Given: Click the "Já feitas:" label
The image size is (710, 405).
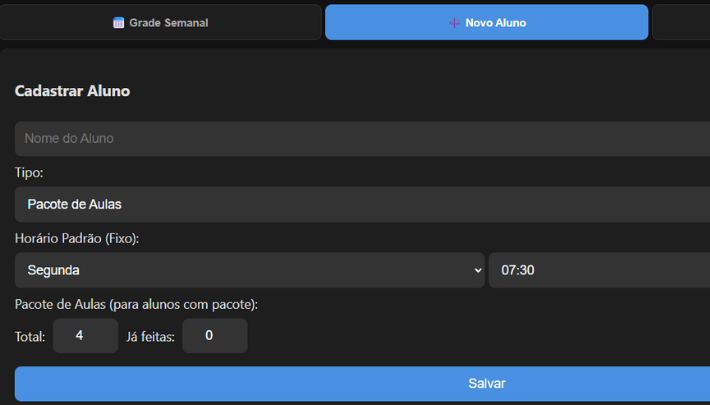Looking at the screenshot, I should (x=151, y=337).
